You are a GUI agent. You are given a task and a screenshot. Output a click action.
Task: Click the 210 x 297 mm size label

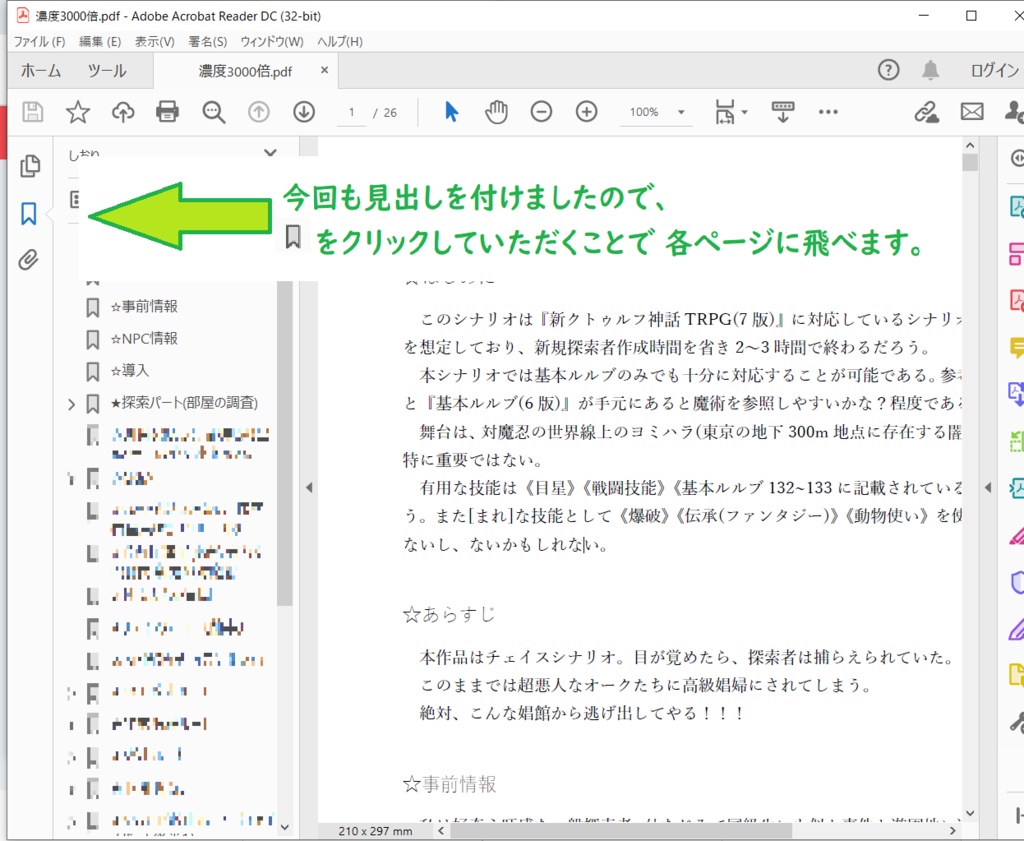click(x=376, y=831)
